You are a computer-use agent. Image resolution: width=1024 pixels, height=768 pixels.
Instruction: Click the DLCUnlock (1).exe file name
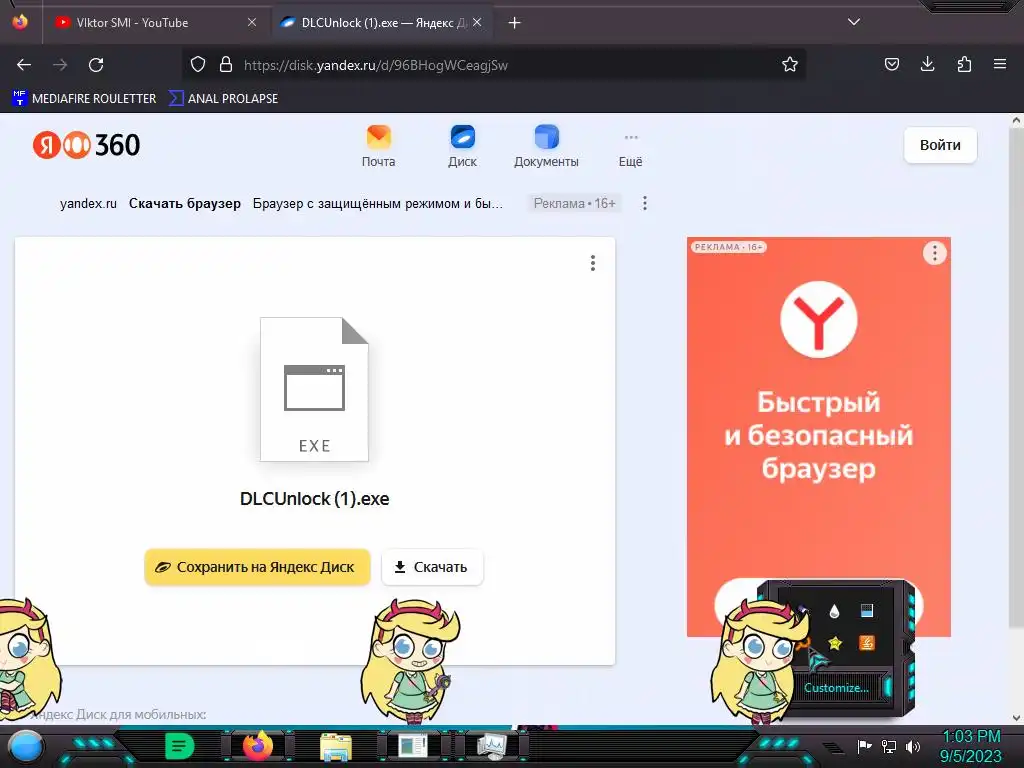click(x=314, y=498)
